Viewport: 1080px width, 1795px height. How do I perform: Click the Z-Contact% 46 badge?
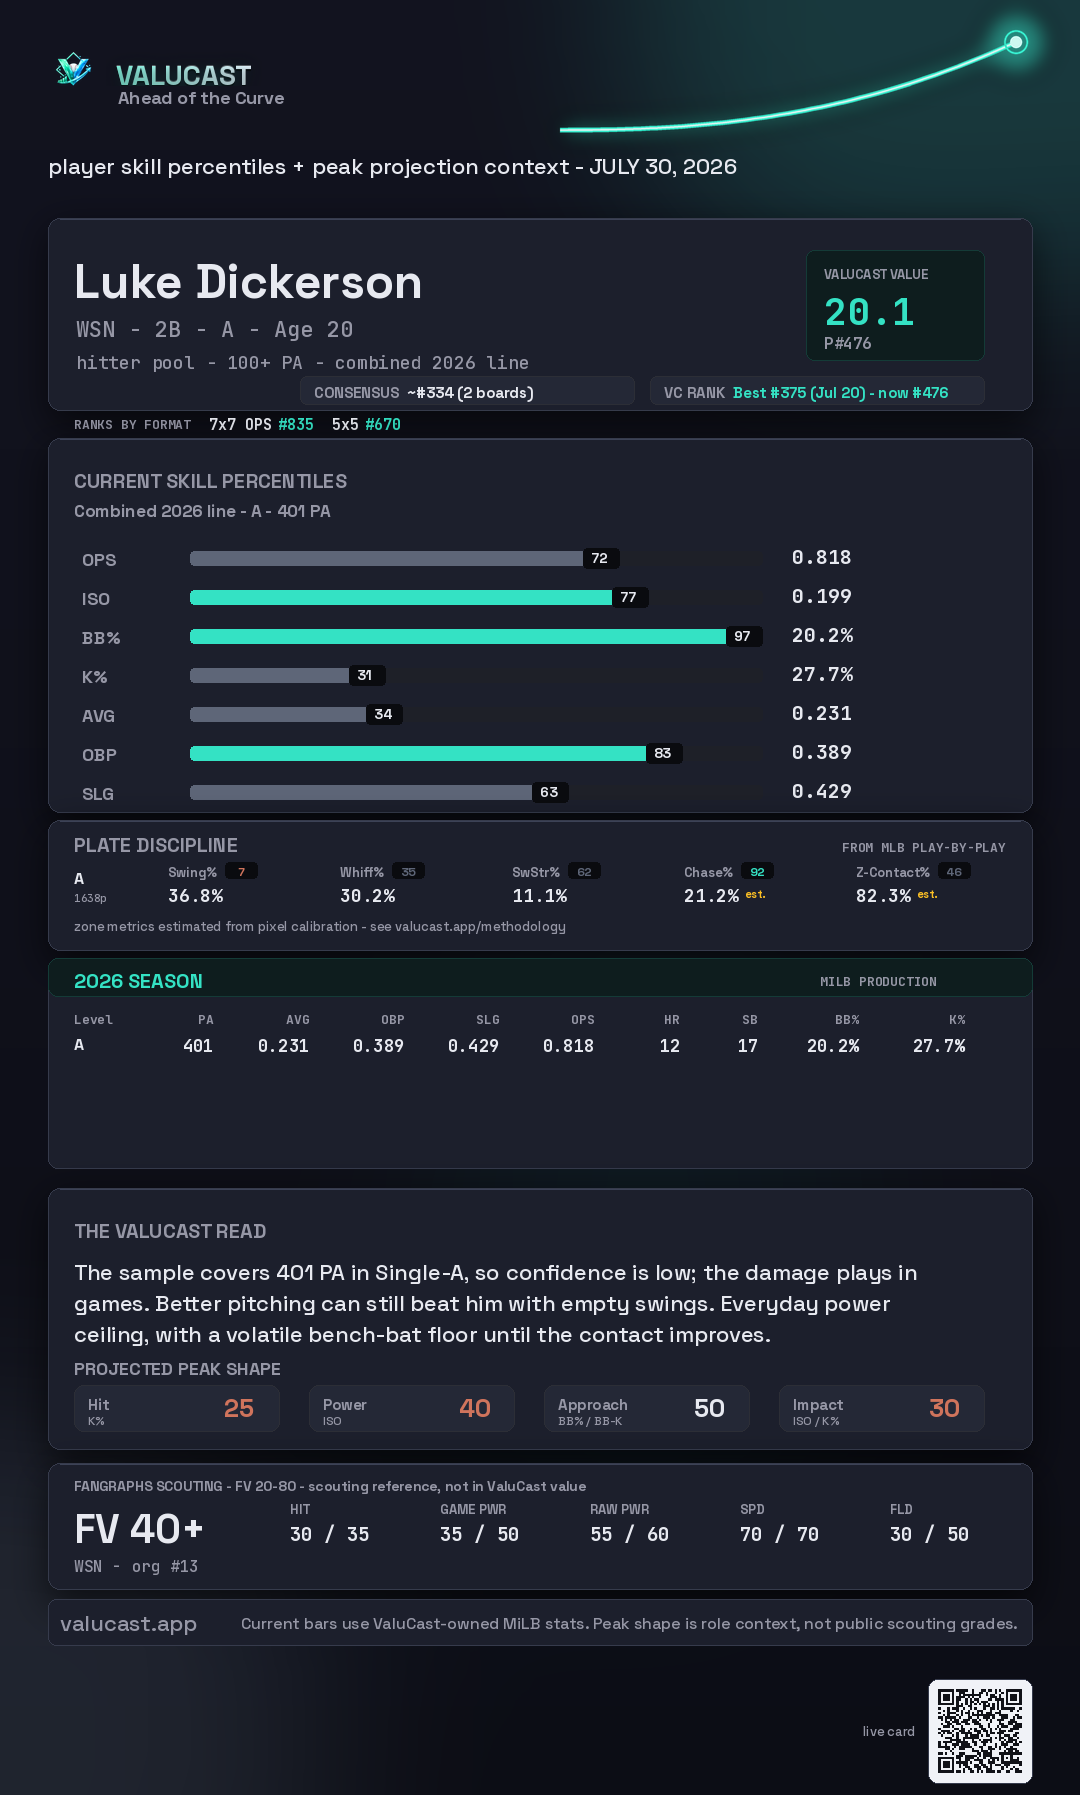954,872
